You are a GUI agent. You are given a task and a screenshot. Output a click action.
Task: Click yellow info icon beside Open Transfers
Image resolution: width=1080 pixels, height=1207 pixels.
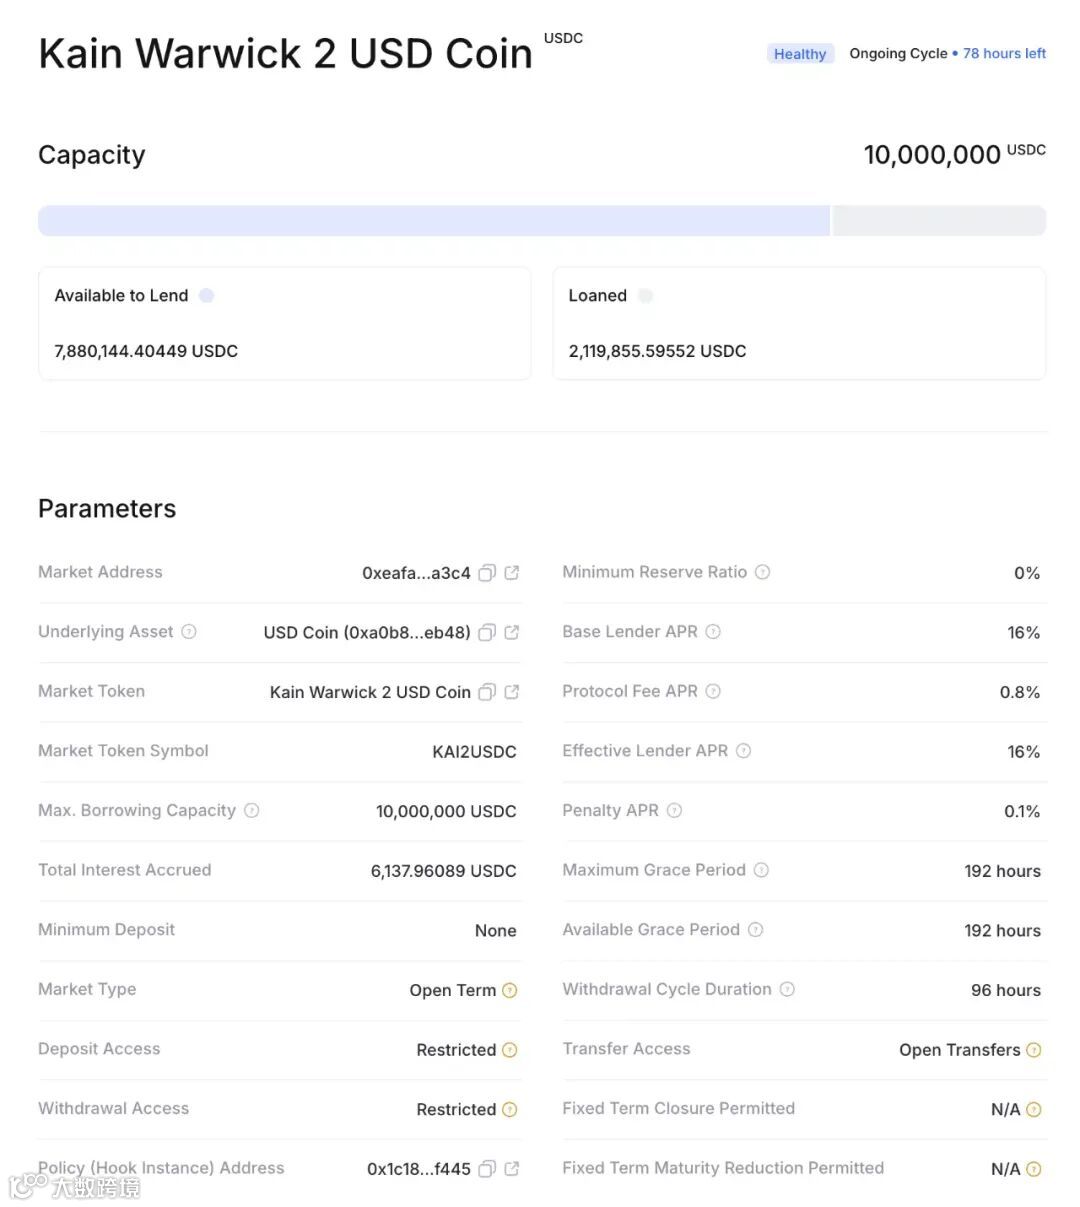(x=1034, y=1050)
